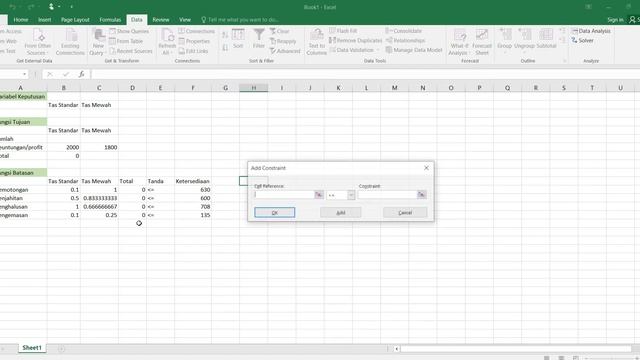This screenshot has width=640, height=360.
Task: Click the Cell Reference range selector icon
Action: [x=318, y=195]
